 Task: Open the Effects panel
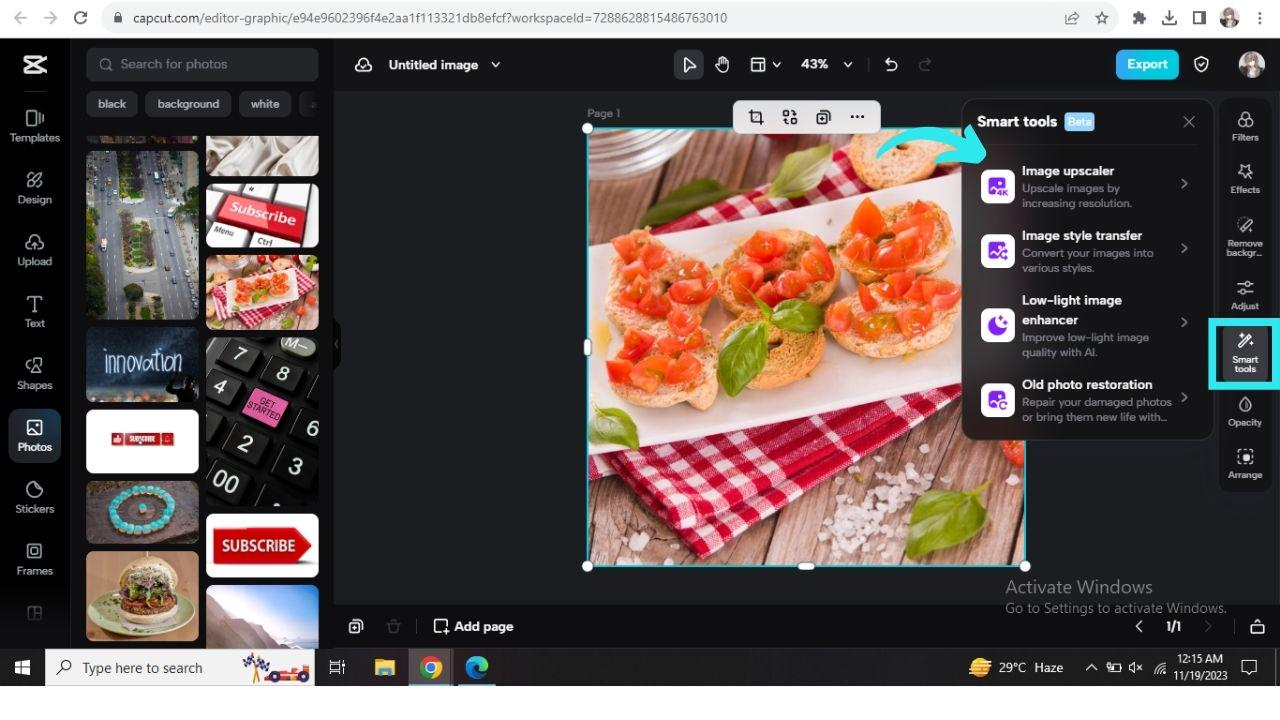(1244, 181)
